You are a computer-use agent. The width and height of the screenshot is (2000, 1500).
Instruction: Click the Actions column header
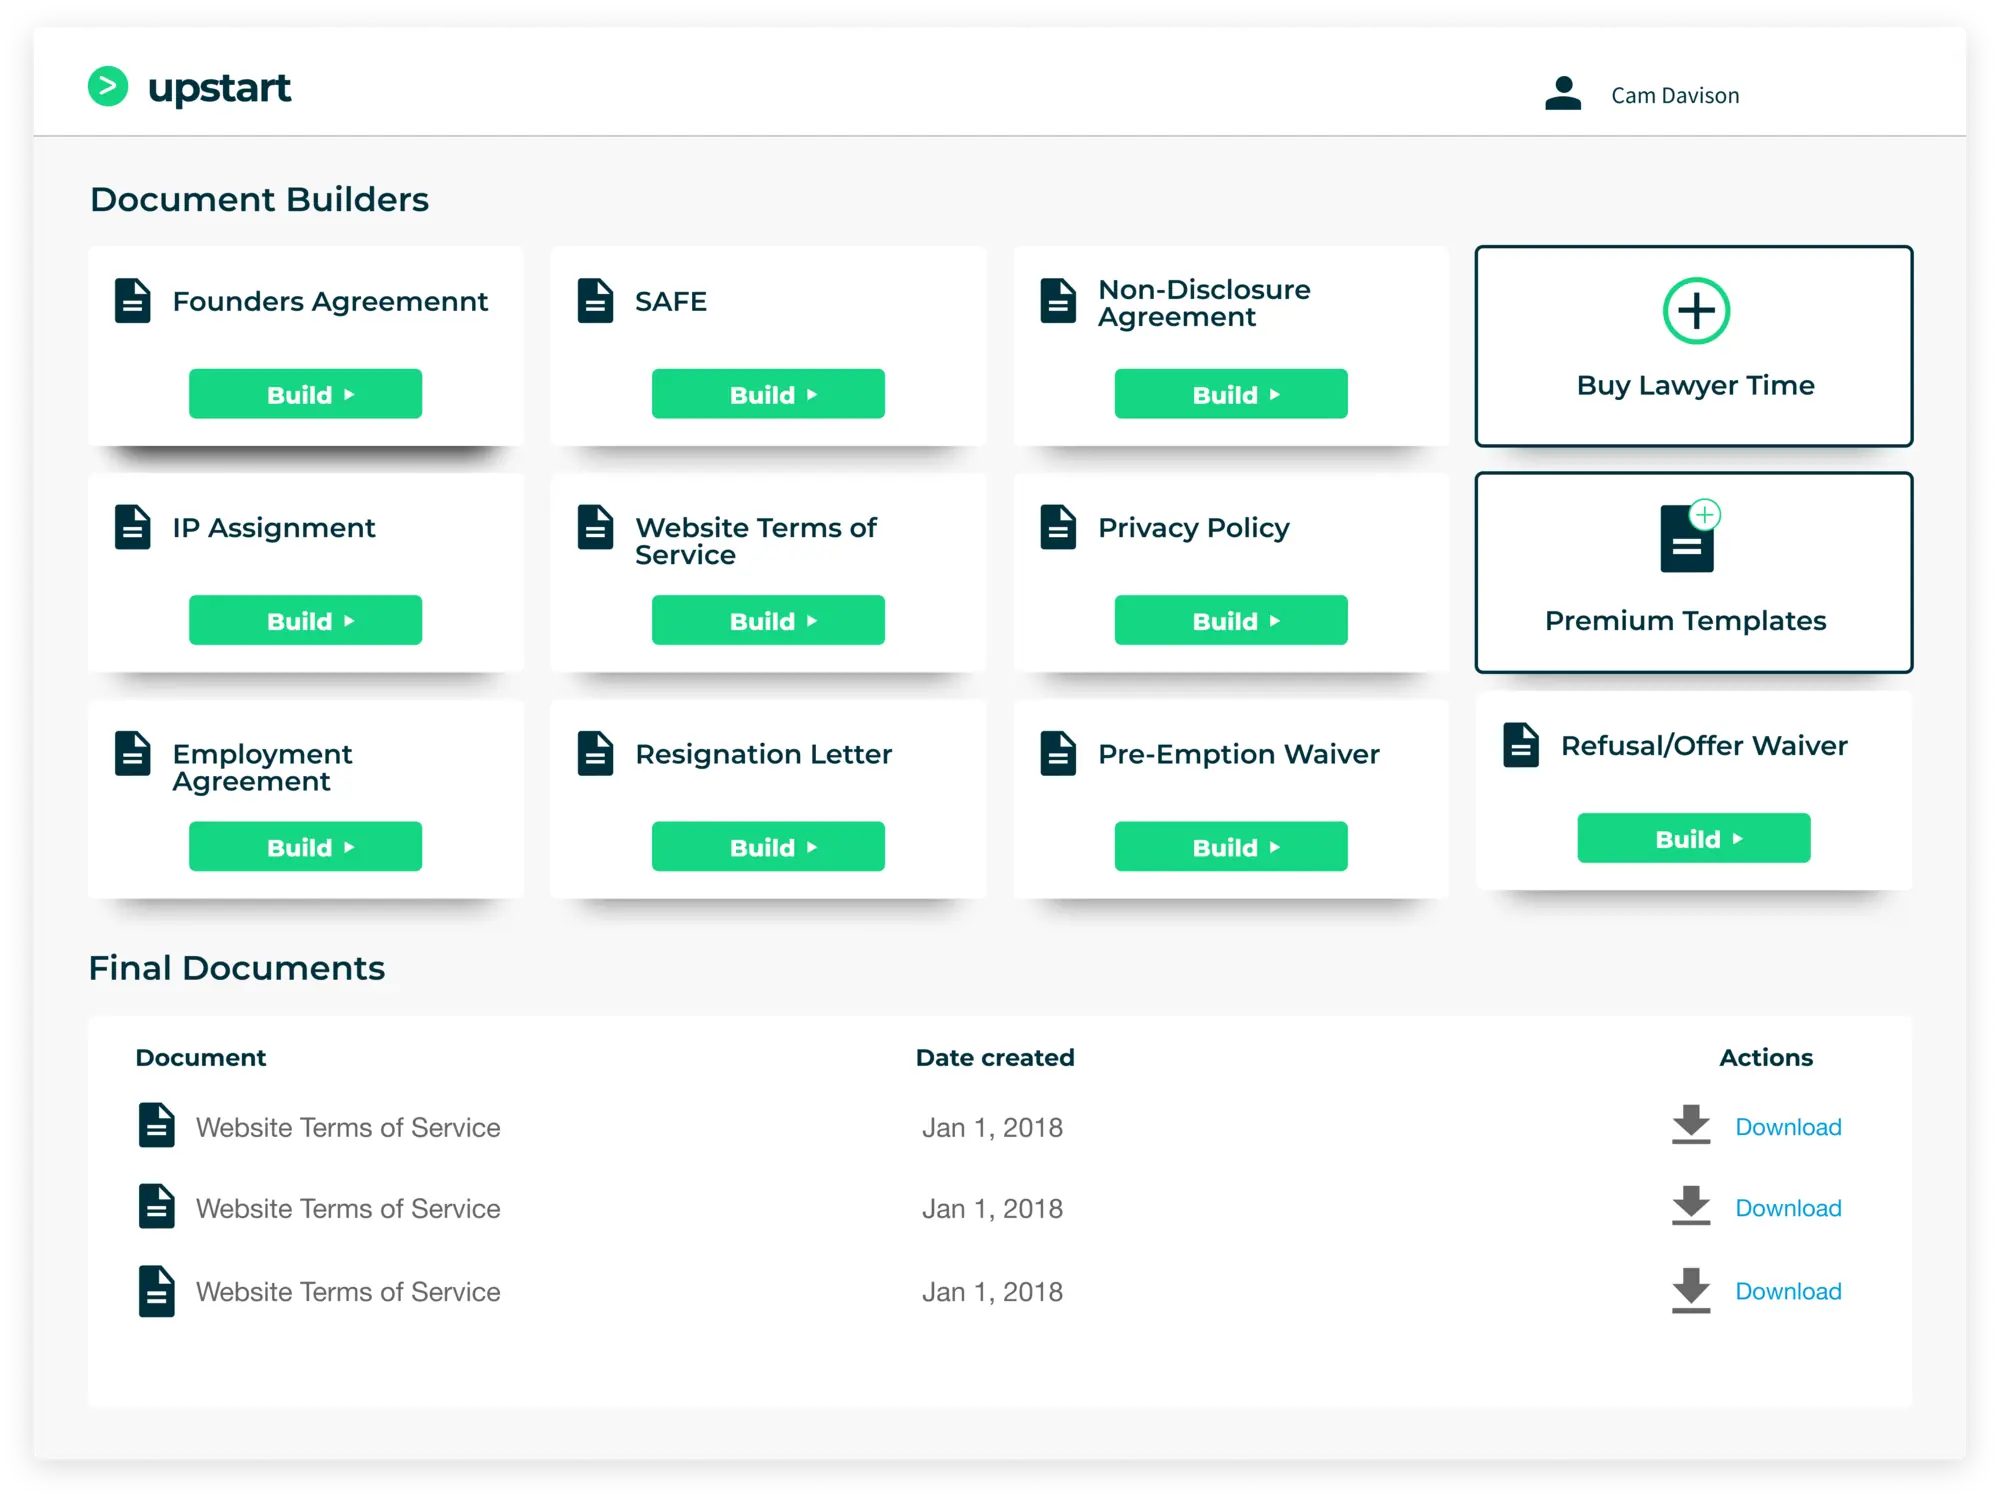1766,1057
